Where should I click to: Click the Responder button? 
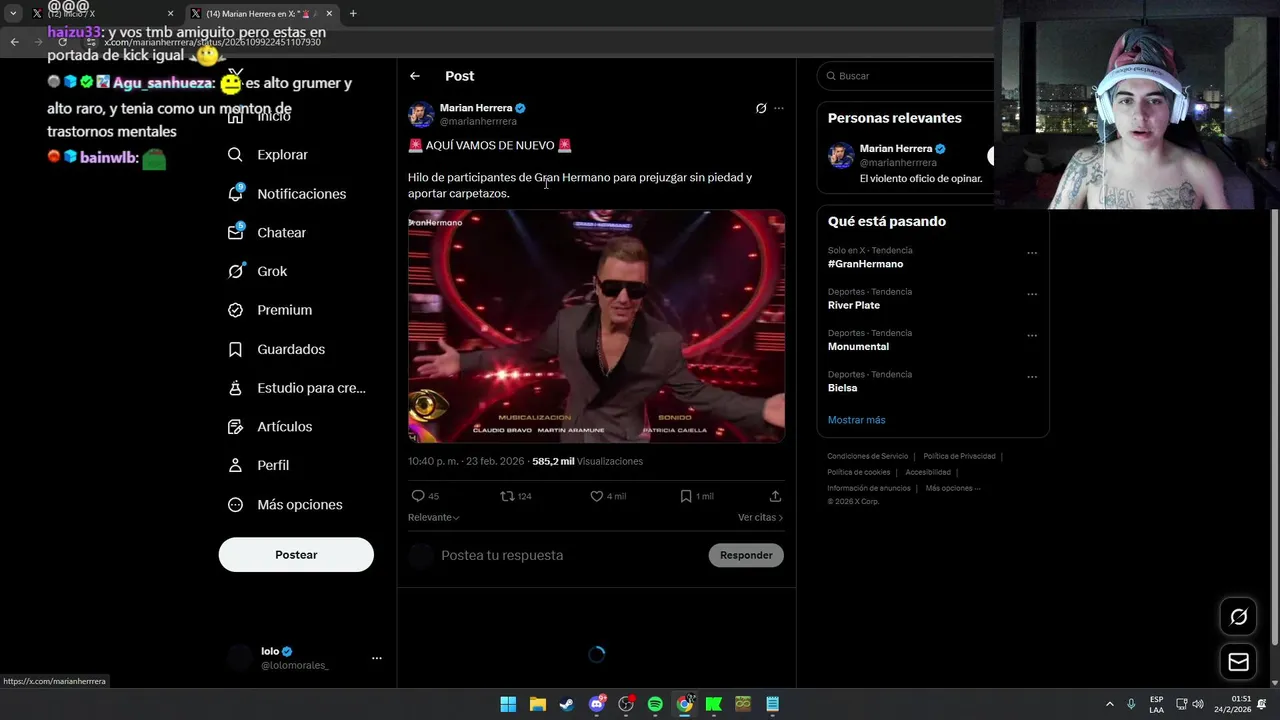[746, 555]
